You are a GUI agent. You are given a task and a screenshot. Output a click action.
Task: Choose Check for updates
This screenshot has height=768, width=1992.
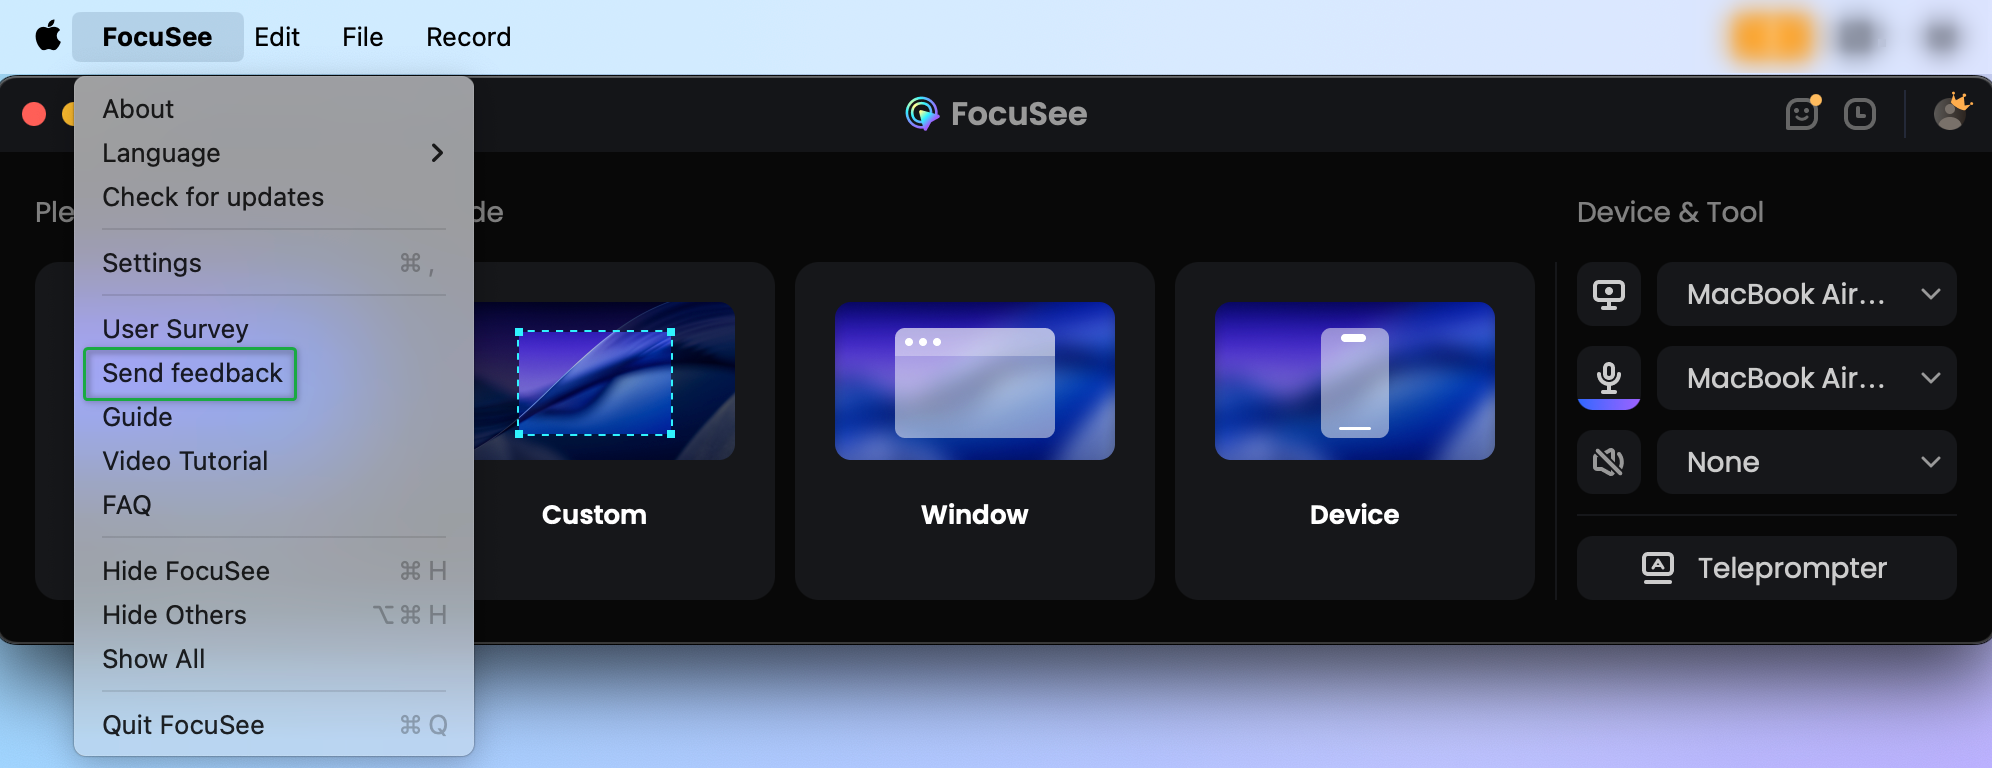213,197
